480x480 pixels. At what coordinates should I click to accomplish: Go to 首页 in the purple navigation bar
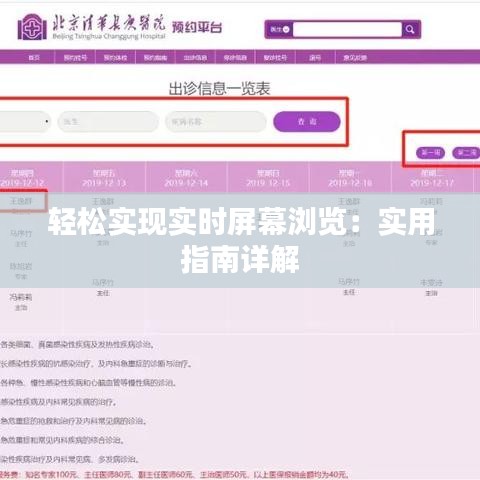pos(34,58)
